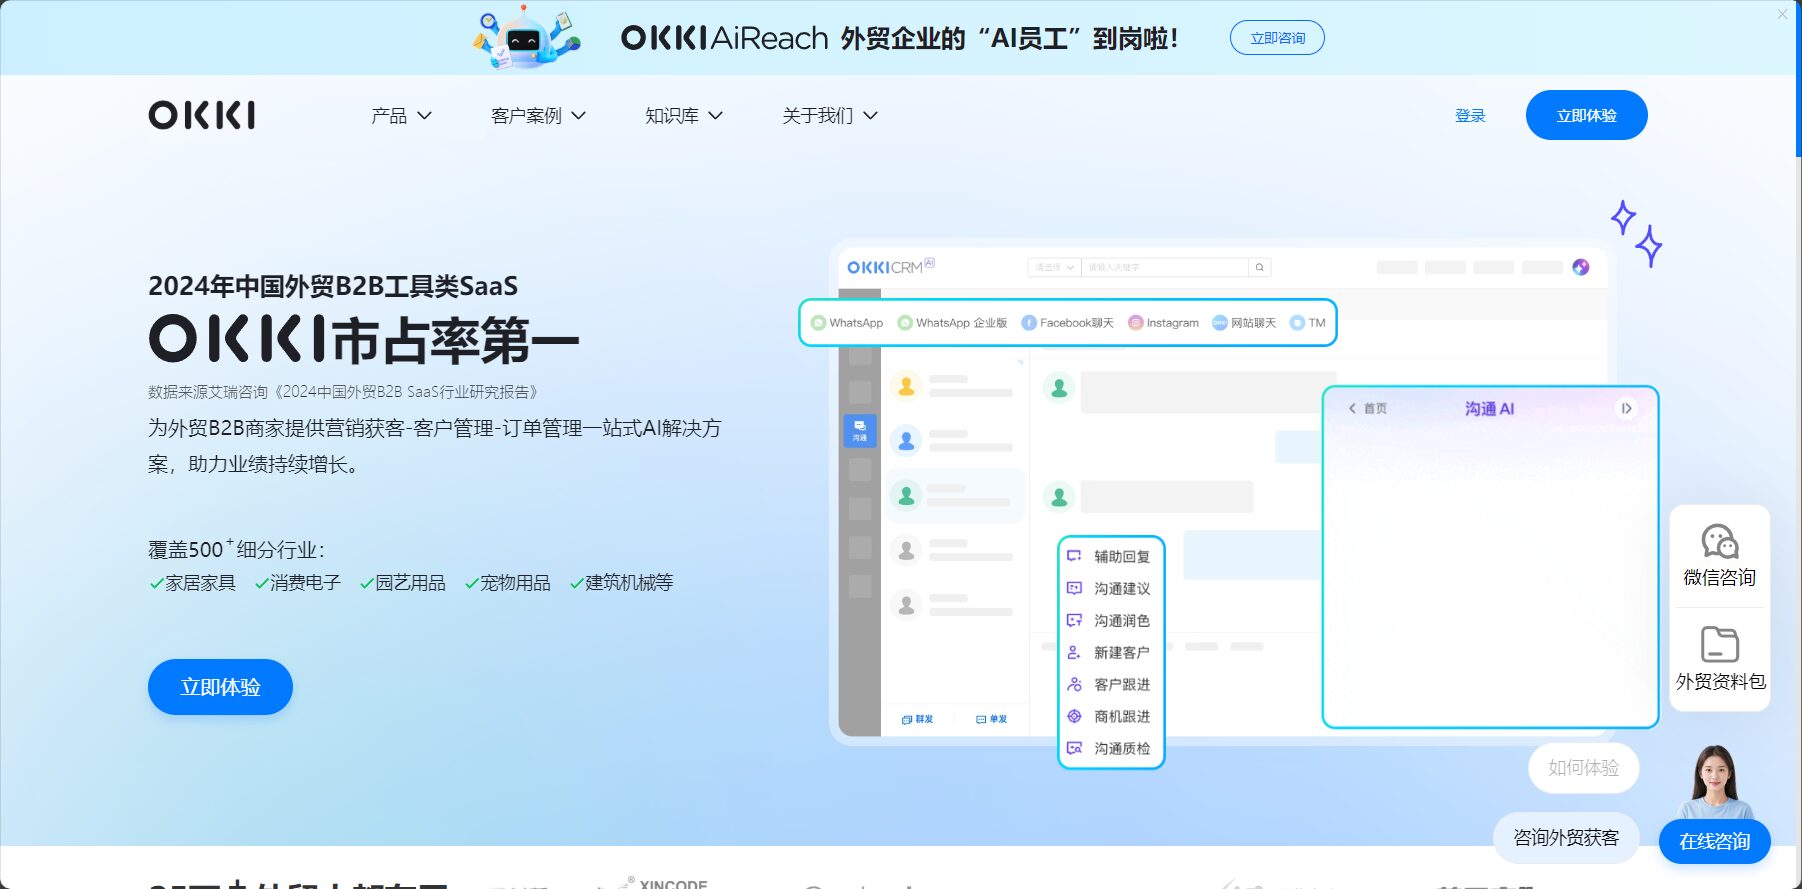The width and height of the screenshot is (1802, 889).
Task: Expand the chevron next to 客户案例
Action: click(x=578, y=116)
